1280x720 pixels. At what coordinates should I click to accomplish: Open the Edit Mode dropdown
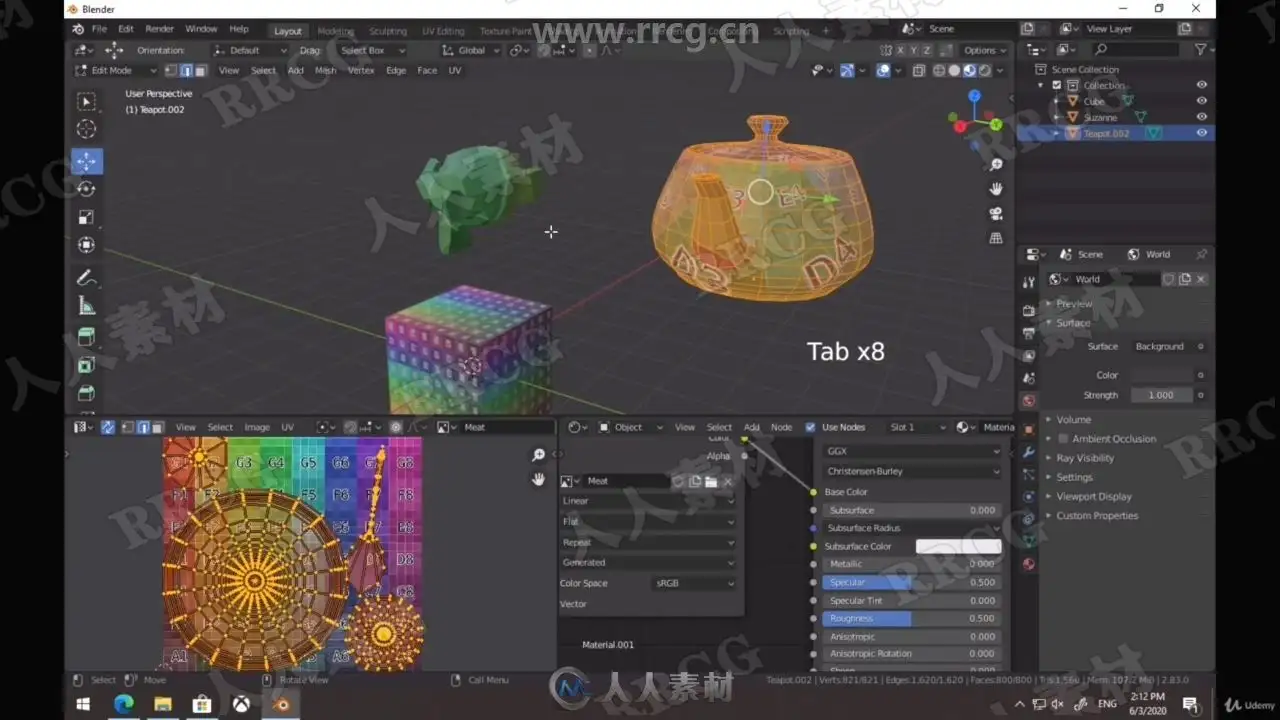(x=116, y=70)
